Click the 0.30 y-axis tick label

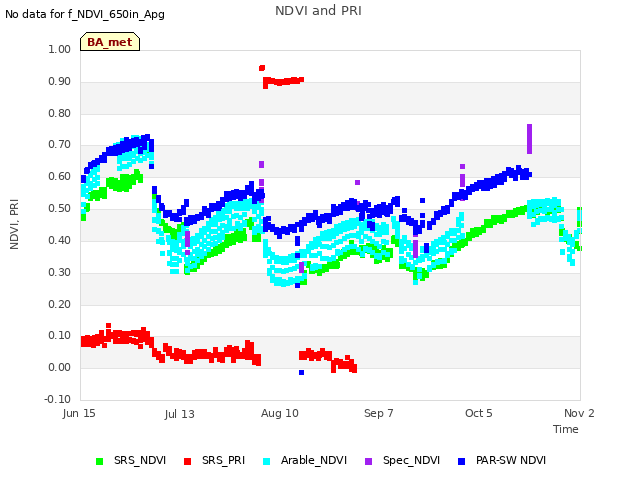click(60, 272)
